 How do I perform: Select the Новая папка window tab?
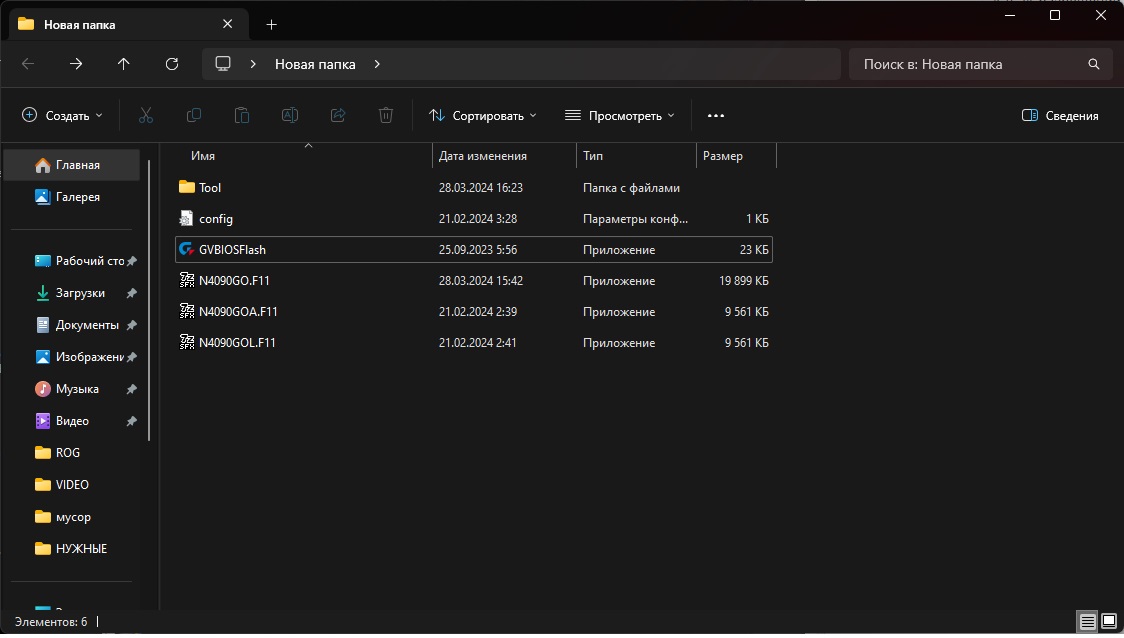click(x=129, y=24)
